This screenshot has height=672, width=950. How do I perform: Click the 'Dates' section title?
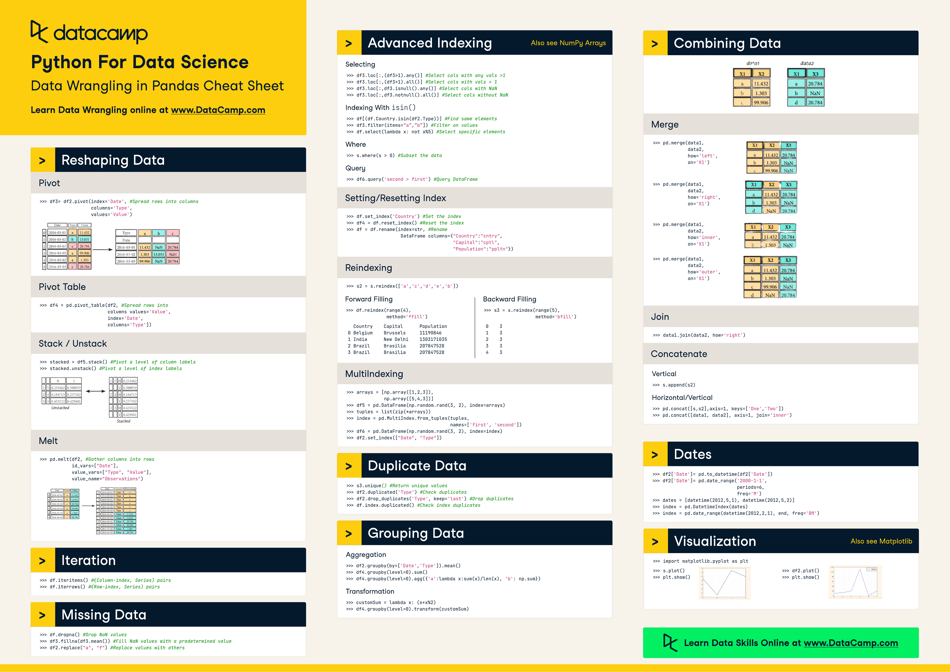tap(693, 454)
